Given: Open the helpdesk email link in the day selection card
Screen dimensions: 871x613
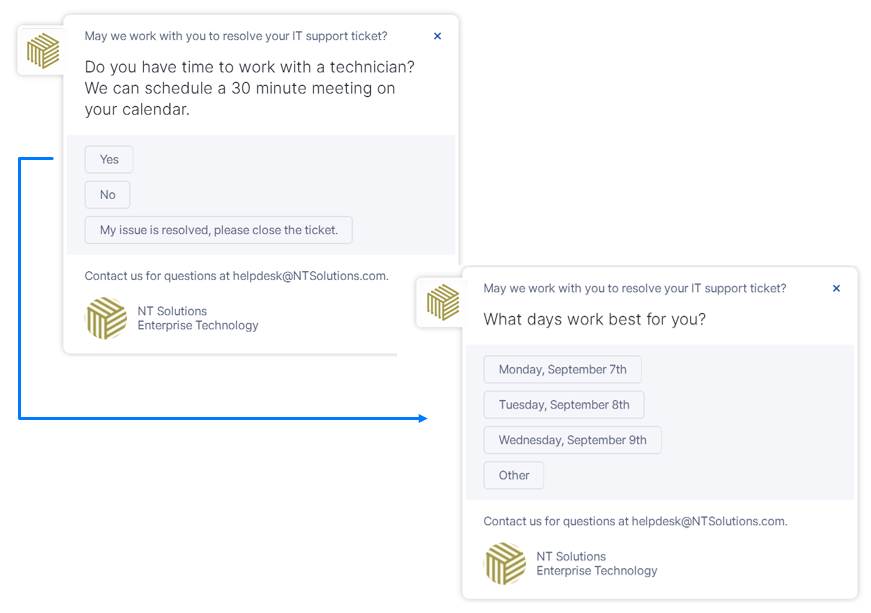Looking at the screenshot, I should pyautogui.click(x=709, y=521).
